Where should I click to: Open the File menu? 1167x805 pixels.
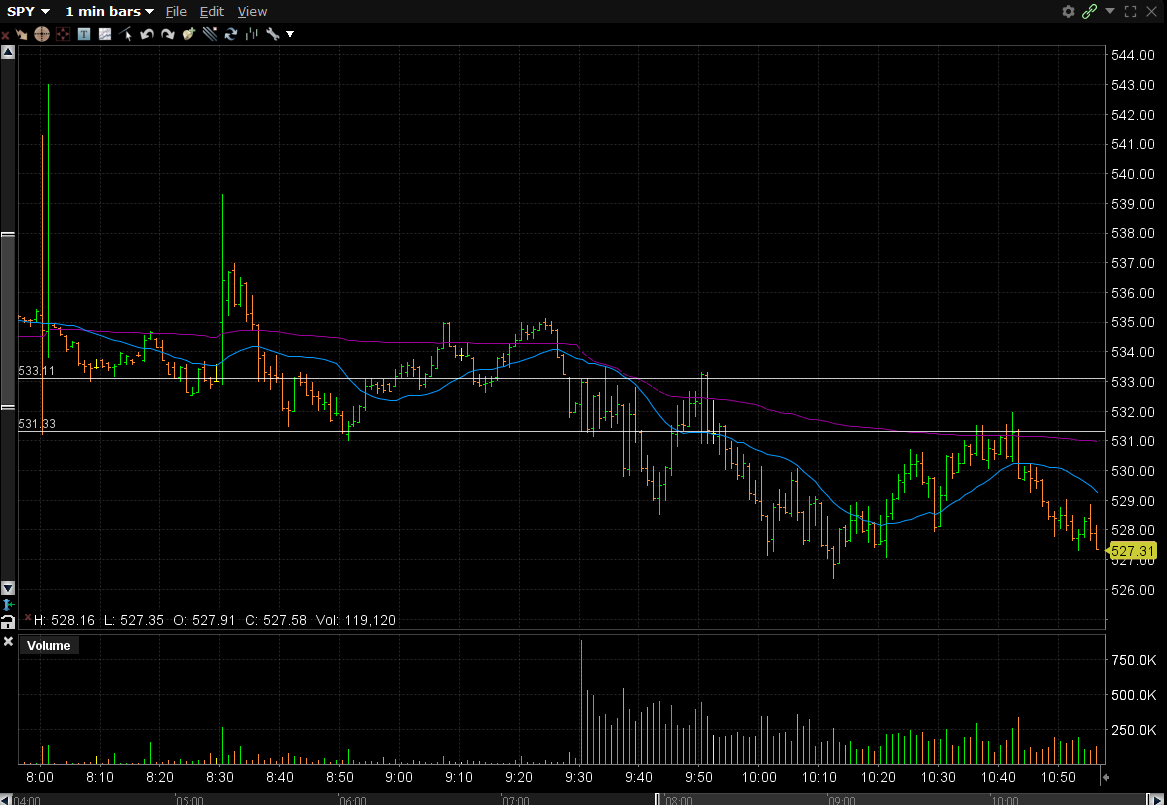[x=176, y=11]
